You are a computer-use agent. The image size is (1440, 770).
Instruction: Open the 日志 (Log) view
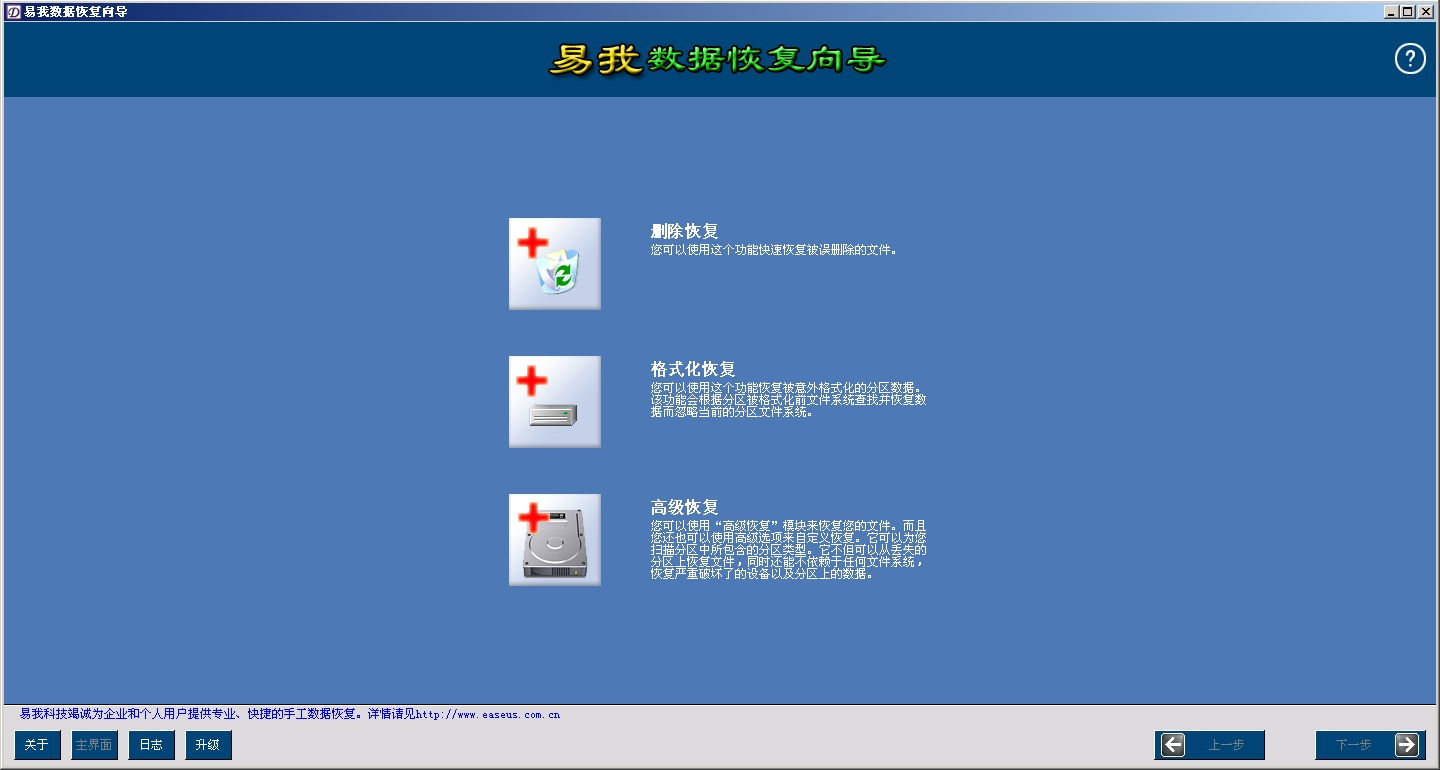151,745
